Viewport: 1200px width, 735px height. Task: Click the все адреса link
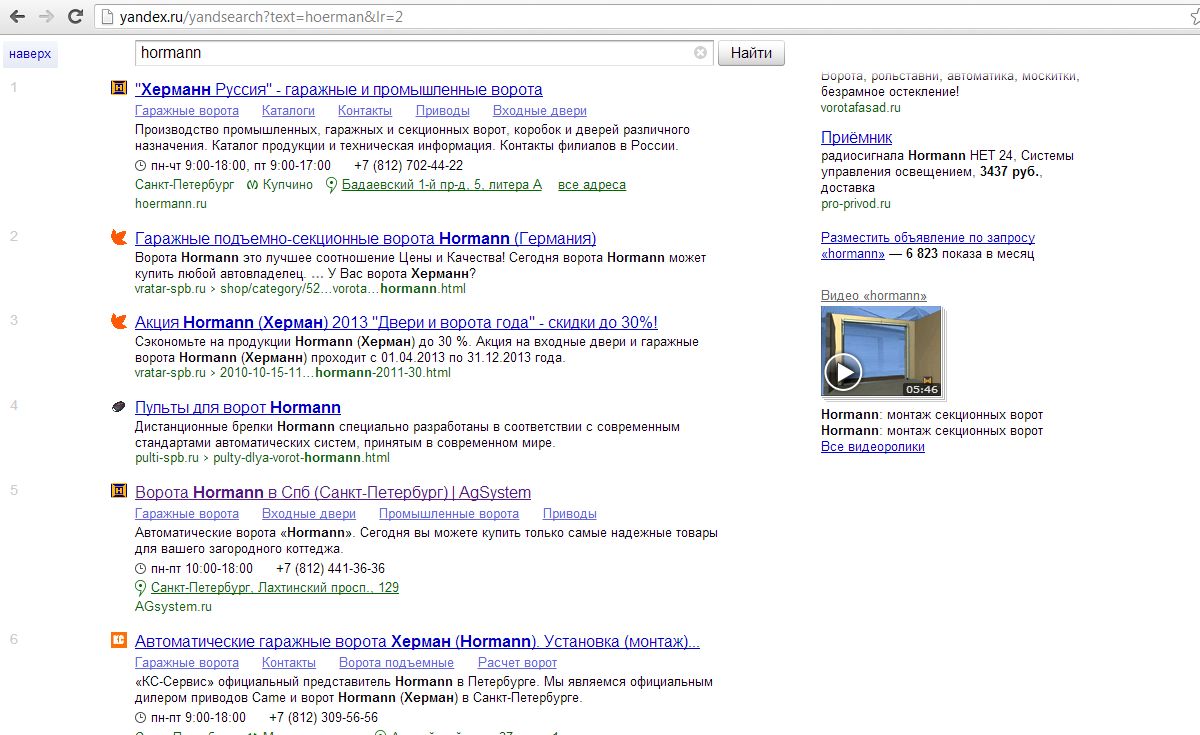592,185
